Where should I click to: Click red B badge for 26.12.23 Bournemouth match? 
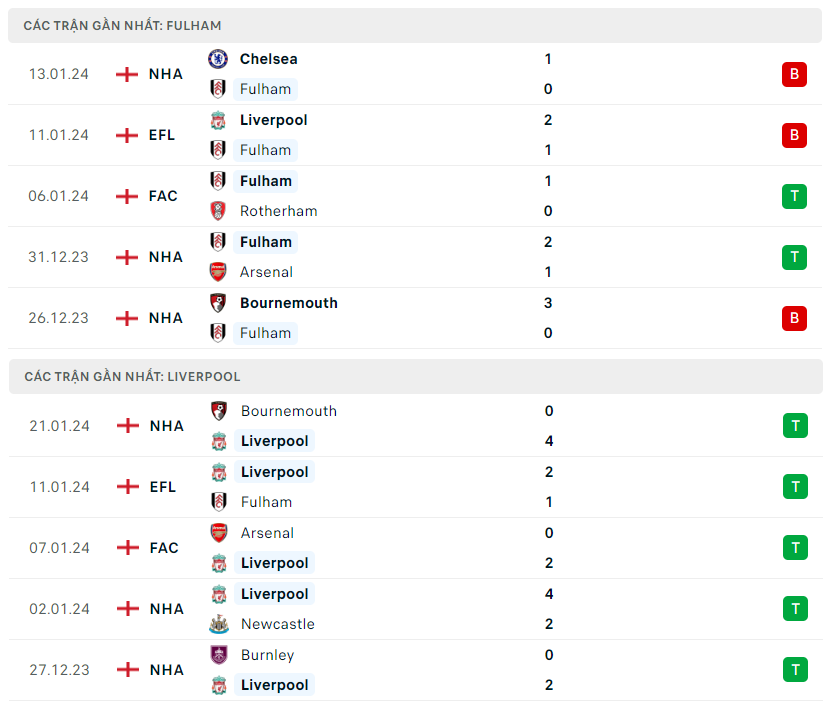[794, 318]
